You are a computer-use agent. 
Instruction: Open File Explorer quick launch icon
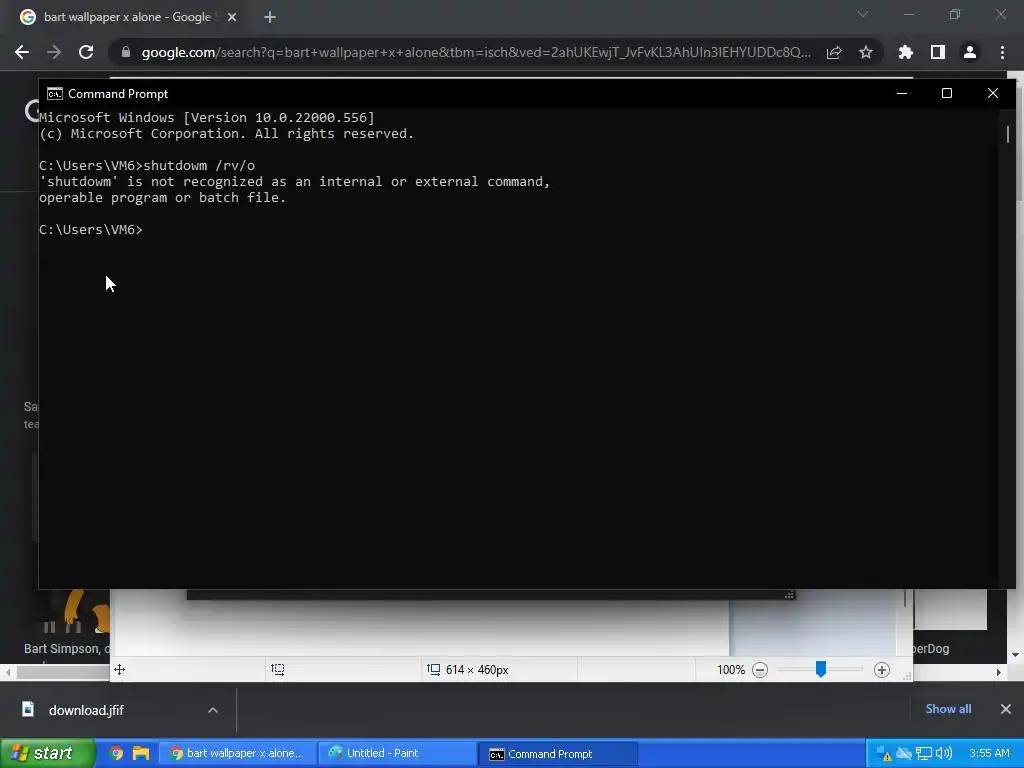pos(140,754)
